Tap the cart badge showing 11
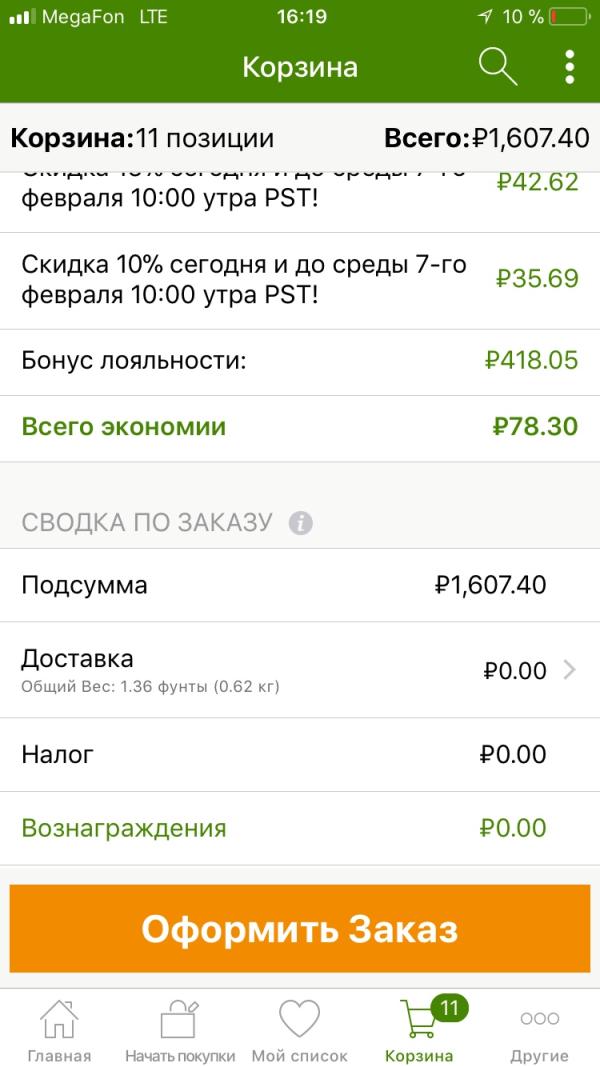The width and height of the screenshot is (600, 1066). 448,1008
